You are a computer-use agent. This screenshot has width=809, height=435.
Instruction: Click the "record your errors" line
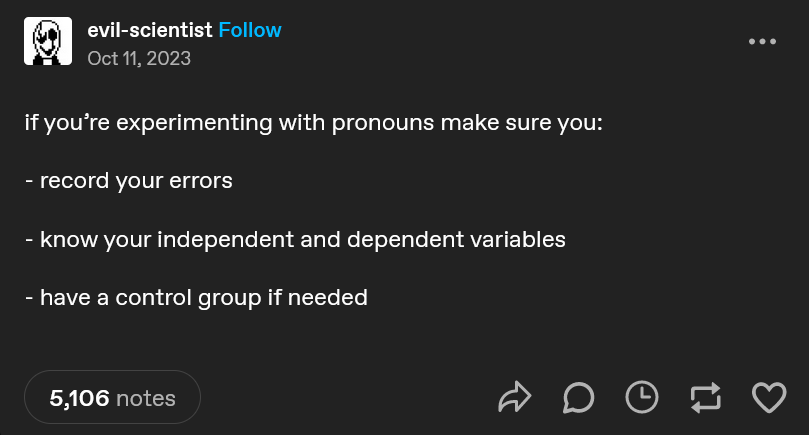pyautogui.click(x=128, y=181)
